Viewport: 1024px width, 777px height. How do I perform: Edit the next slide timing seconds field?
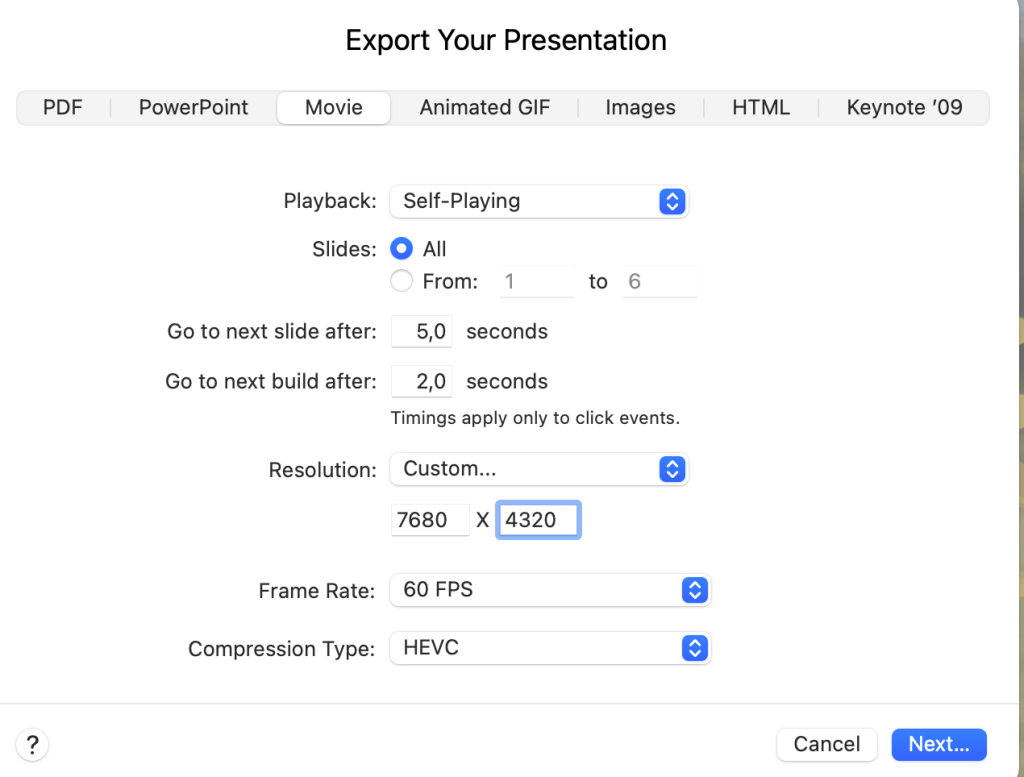421,331
